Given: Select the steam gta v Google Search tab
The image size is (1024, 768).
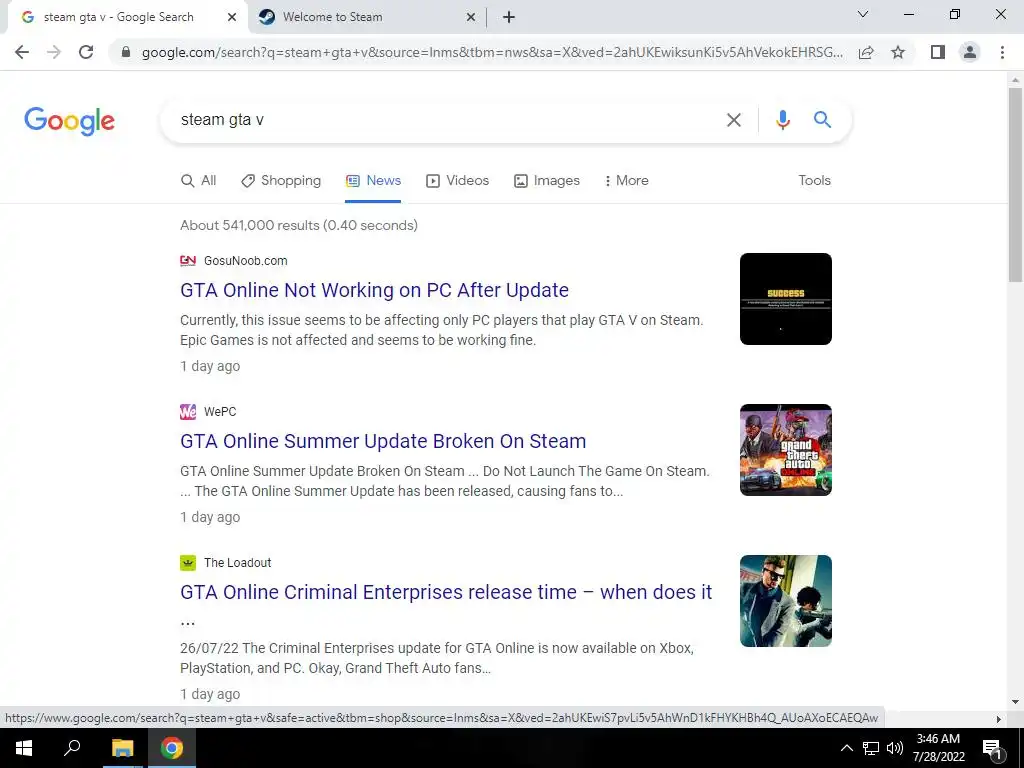Looking at the screenshot, I should [128, 18].
